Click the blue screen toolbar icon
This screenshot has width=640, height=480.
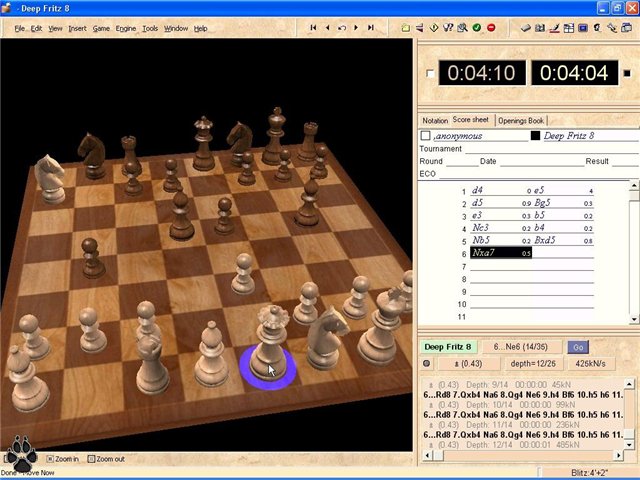[583, 28]
